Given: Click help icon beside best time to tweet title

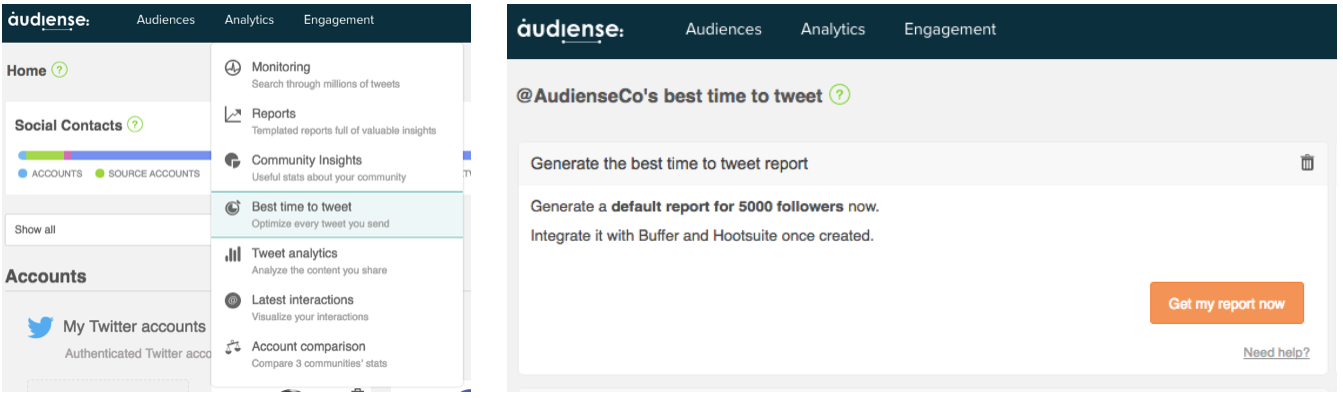Looking at the screenshot, I should [x=840, y=96].
